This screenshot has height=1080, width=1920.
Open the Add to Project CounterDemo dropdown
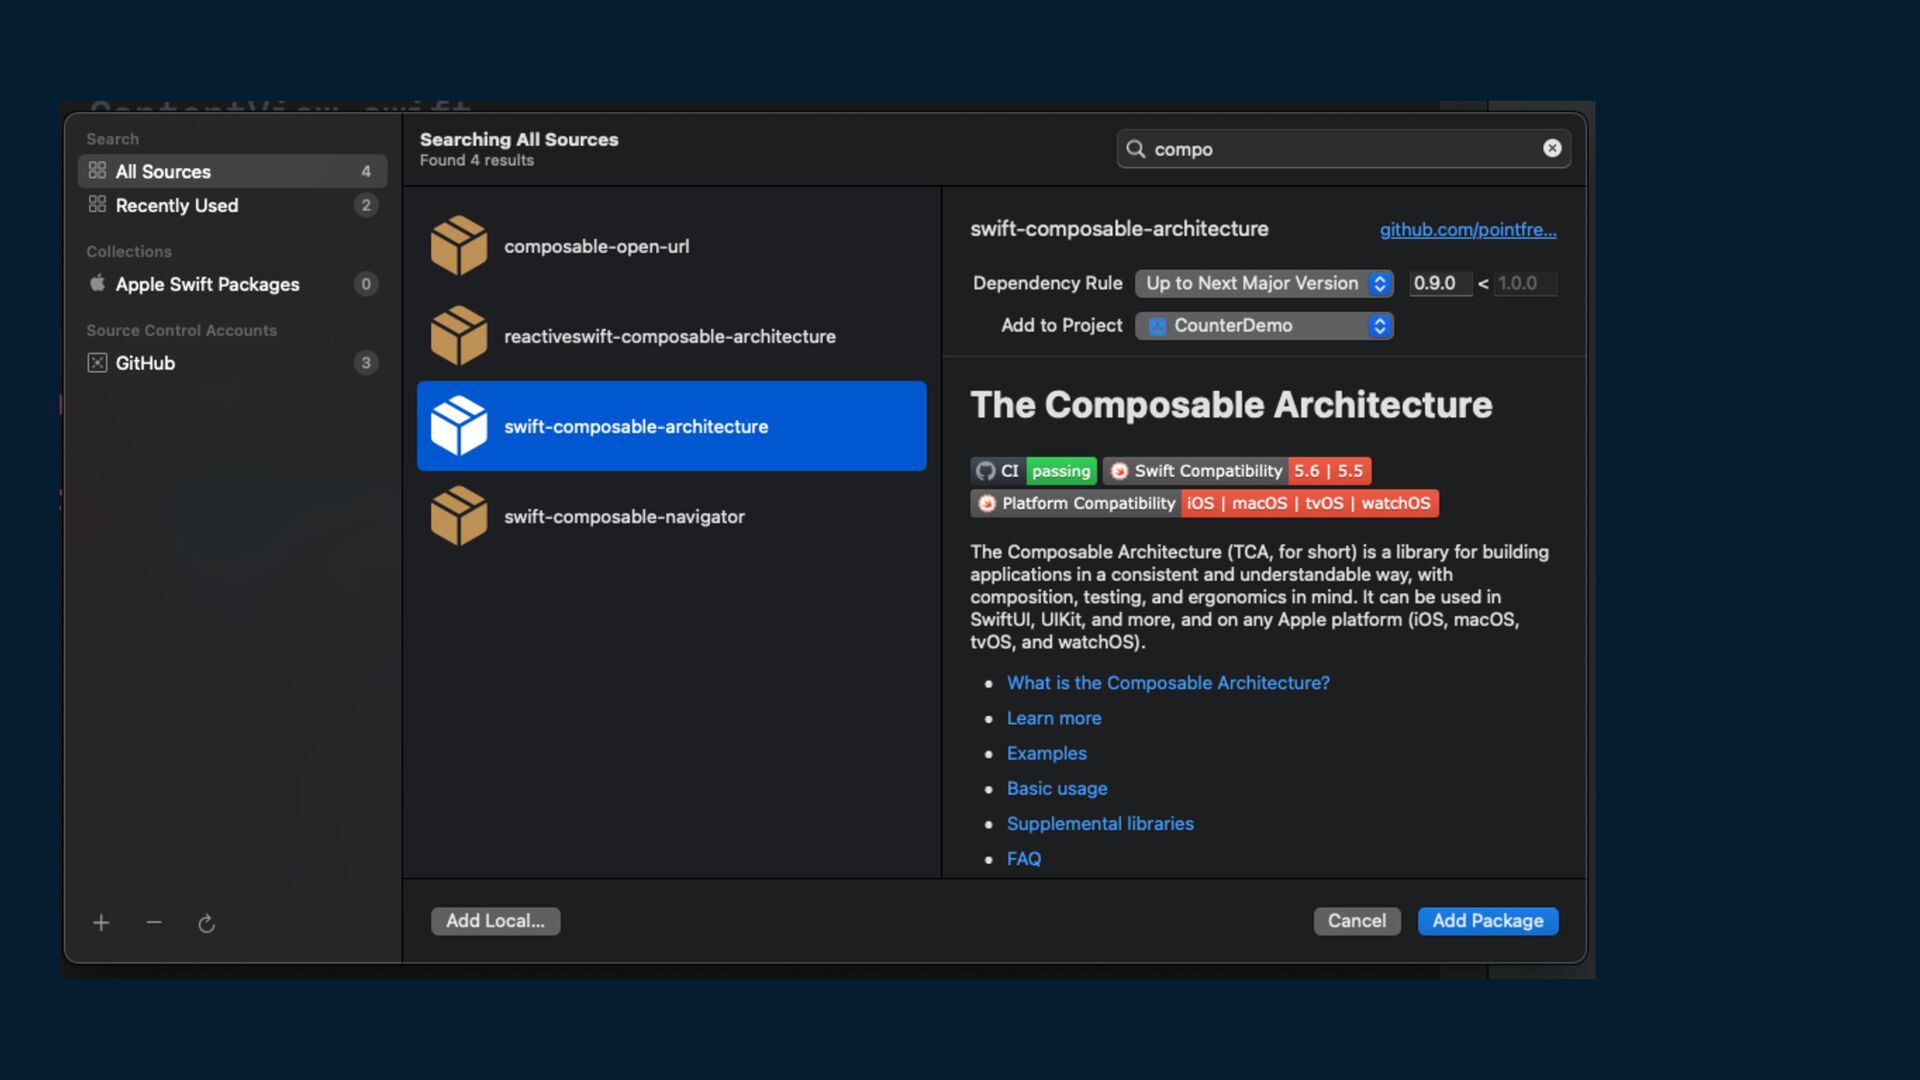pyautogui.click(x=1264, y=326)
